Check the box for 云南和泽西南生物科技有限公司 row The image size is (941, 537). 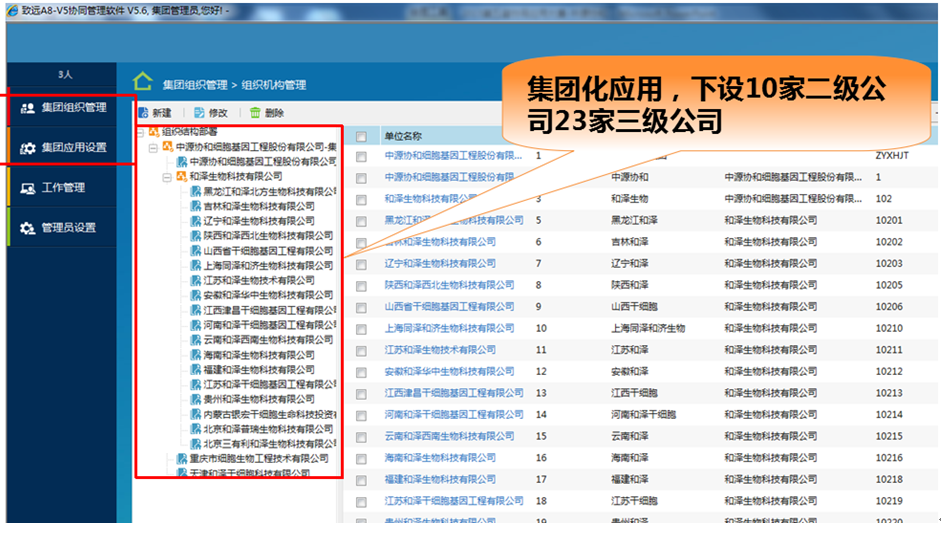click(362, 437)
